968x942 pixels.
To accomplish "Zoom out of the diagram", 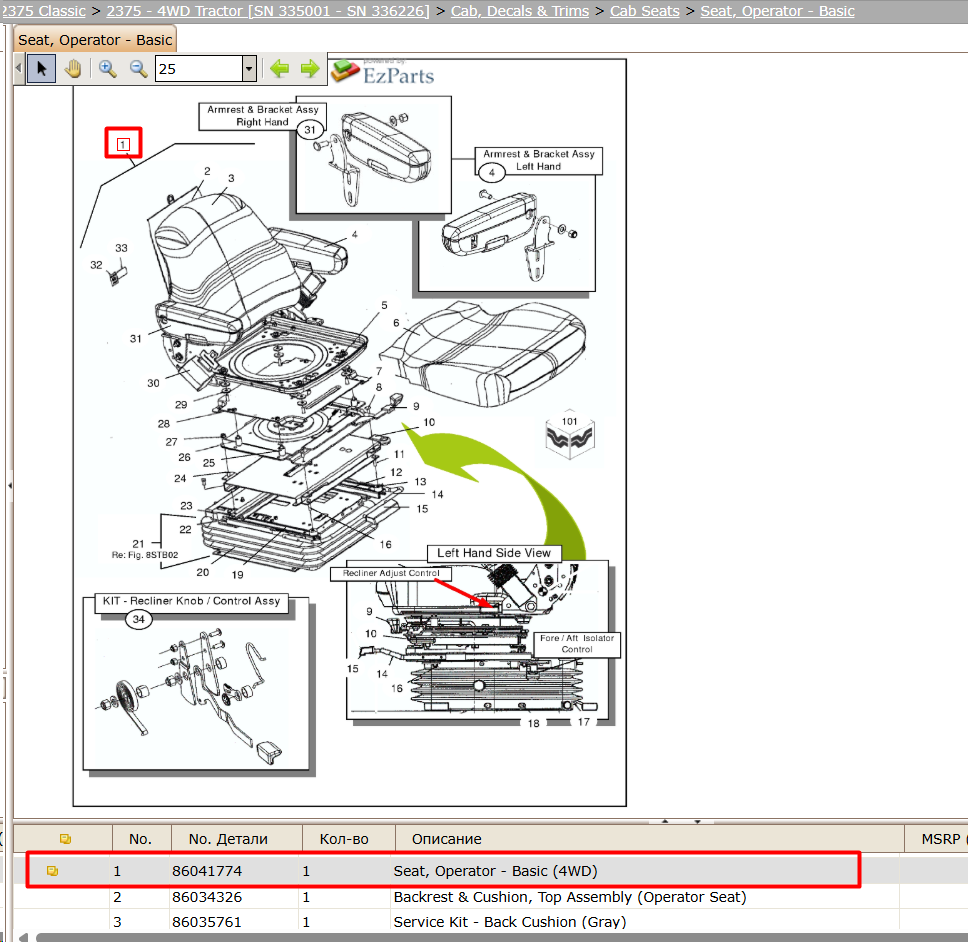I will (x=138, y=69).
